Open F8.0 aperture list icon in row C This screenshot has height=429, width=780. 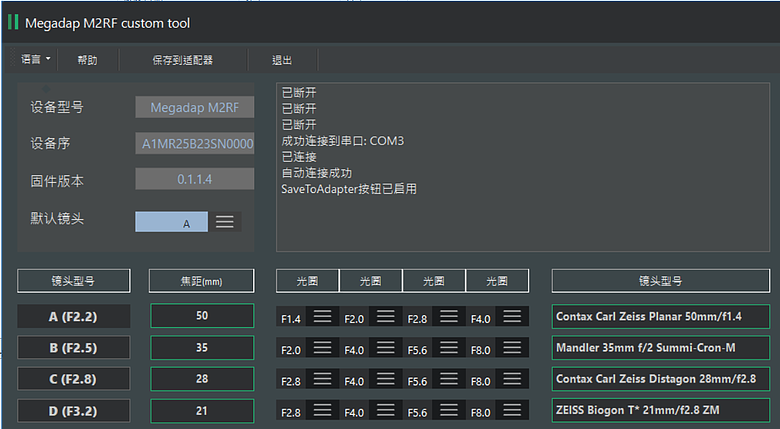512,379
